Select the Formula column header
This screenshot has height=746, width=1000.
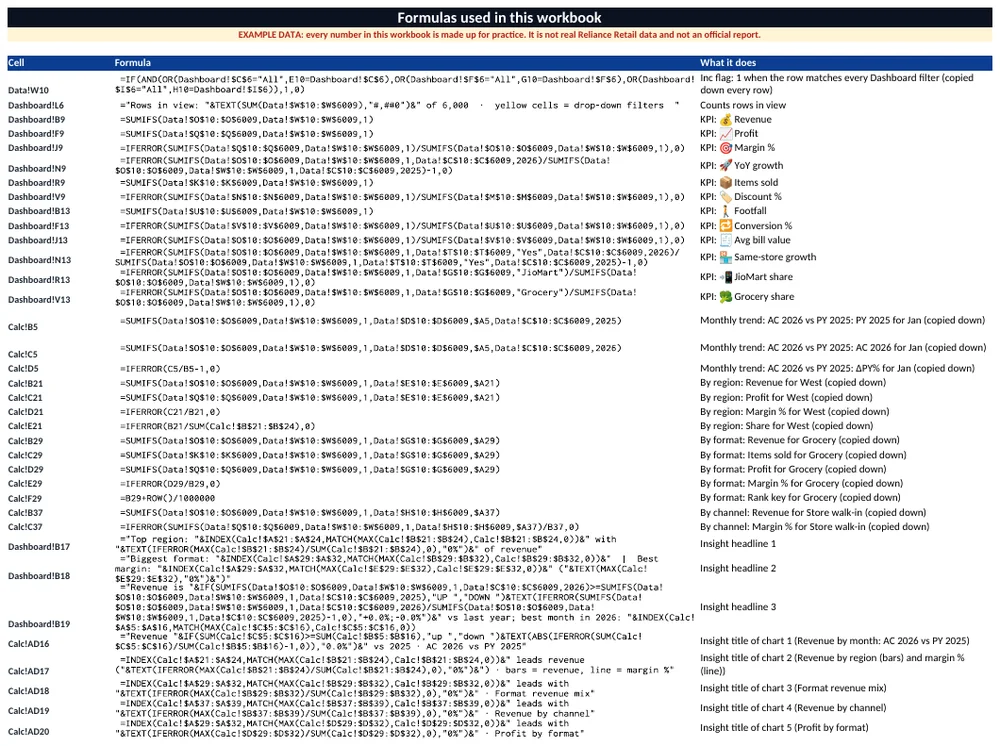point(133,62)
